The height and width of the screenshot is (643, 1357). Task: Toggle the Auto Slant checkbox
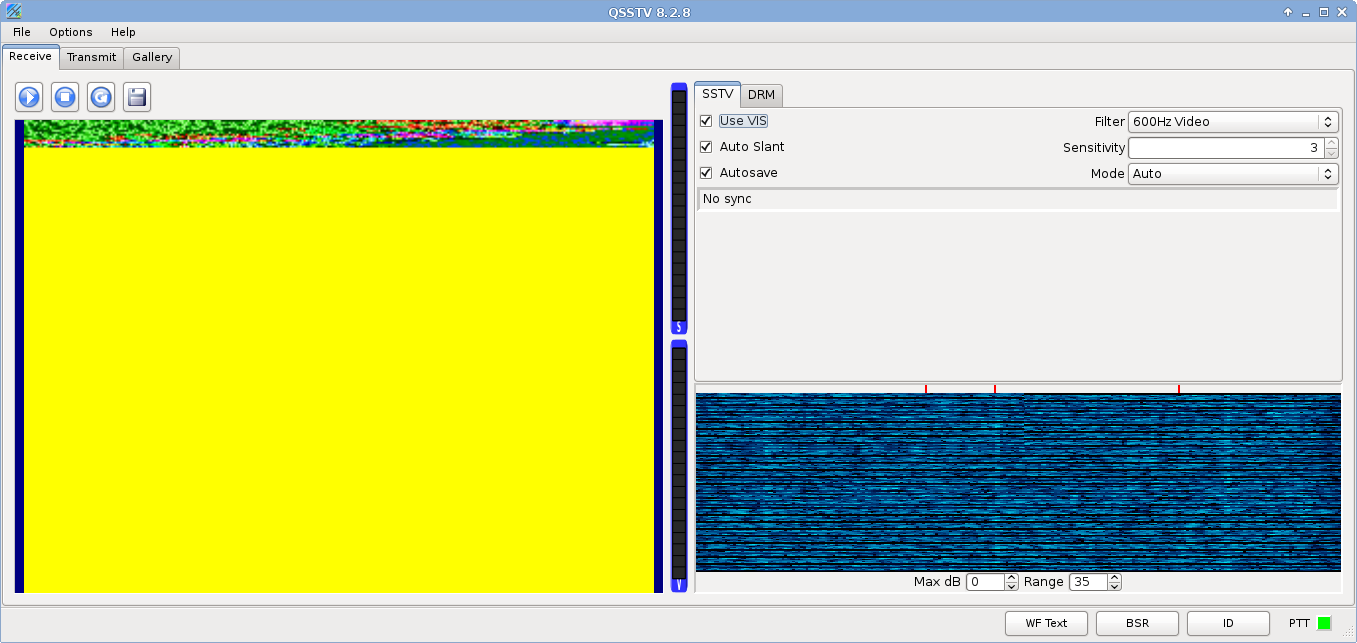point(706,147)
